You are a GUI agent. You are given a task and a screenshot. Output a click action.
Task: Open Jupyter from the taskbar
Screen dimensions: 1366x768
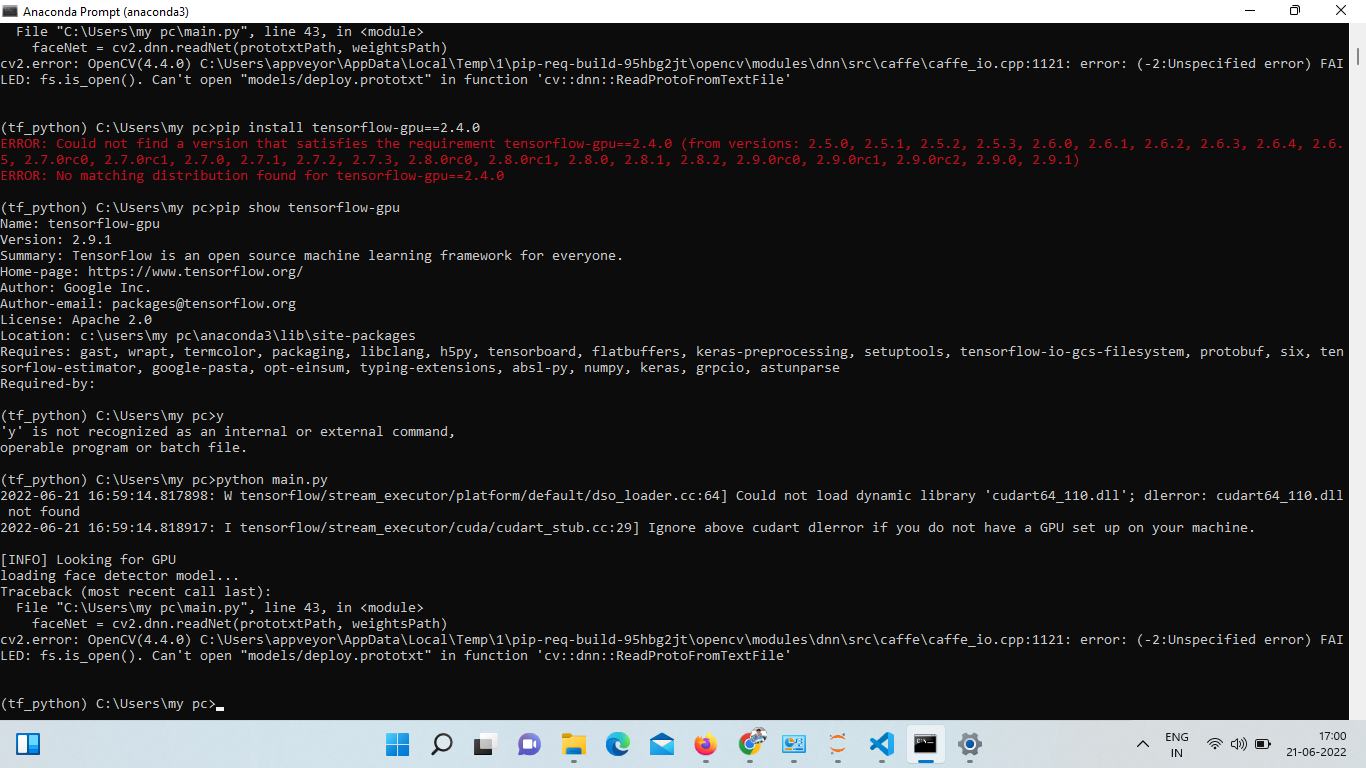pos(837,744)
